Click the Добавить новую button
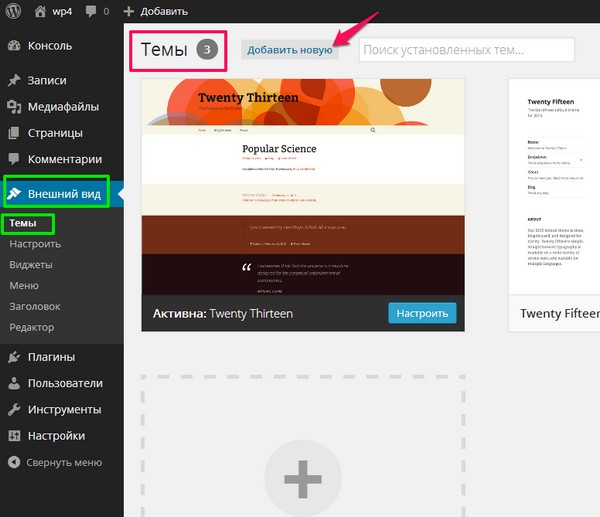This screenshot has width=600, height=517. pos(291,50)
